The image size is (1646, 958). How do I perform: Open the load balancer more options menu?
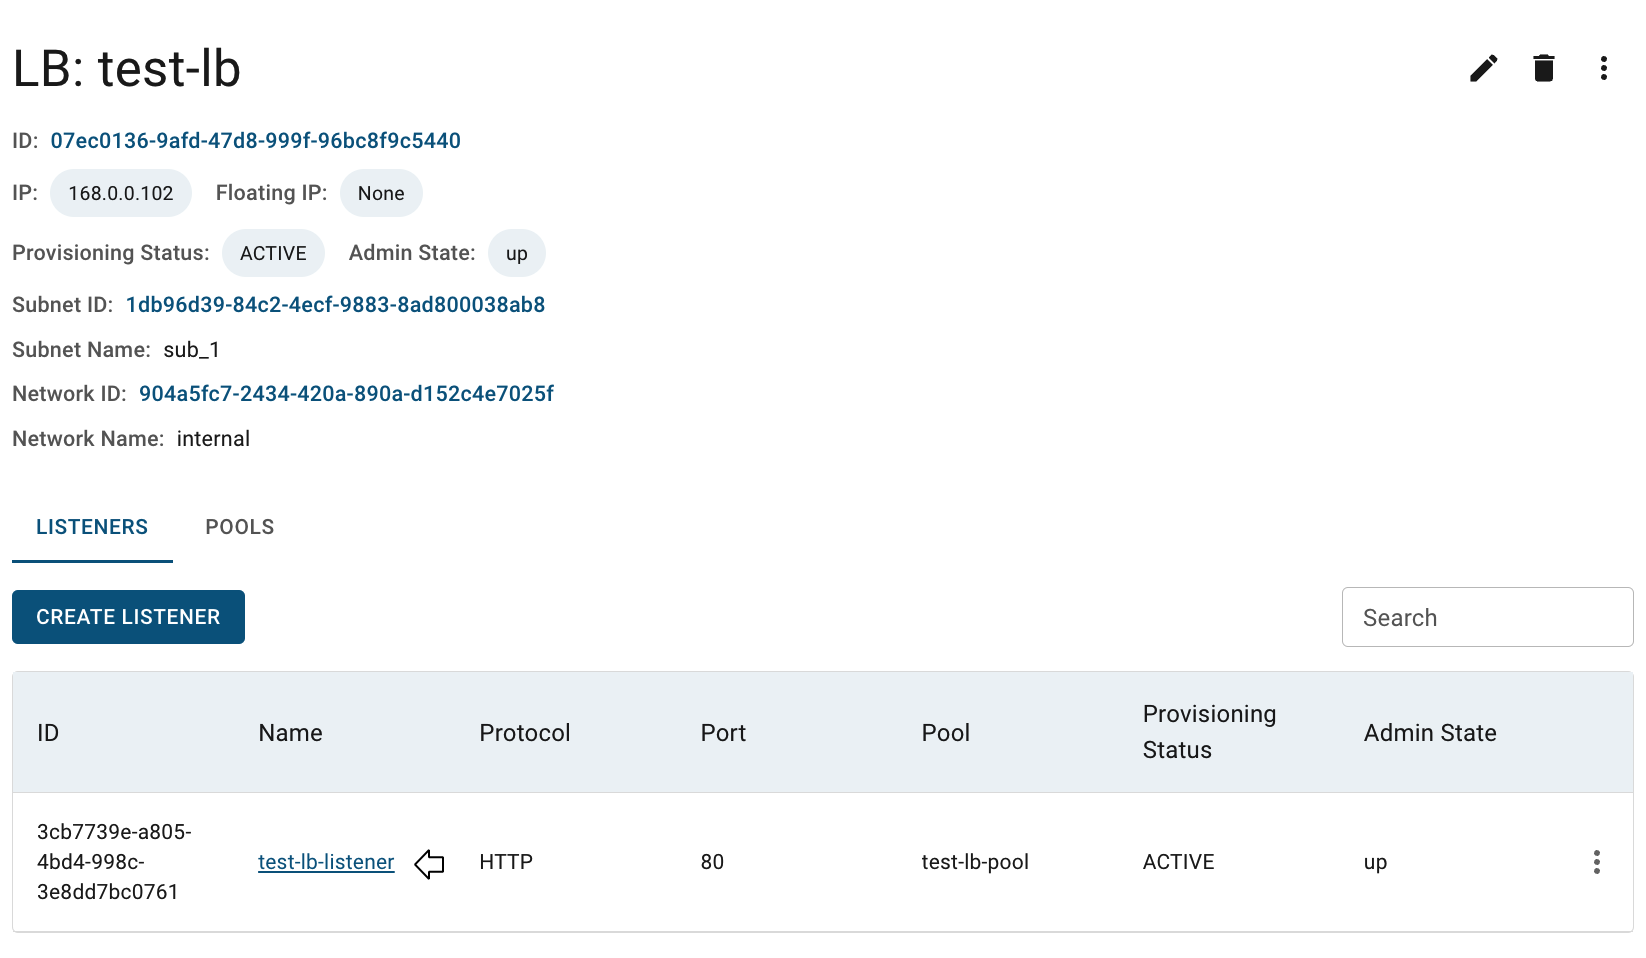[x=1603, y=68]
